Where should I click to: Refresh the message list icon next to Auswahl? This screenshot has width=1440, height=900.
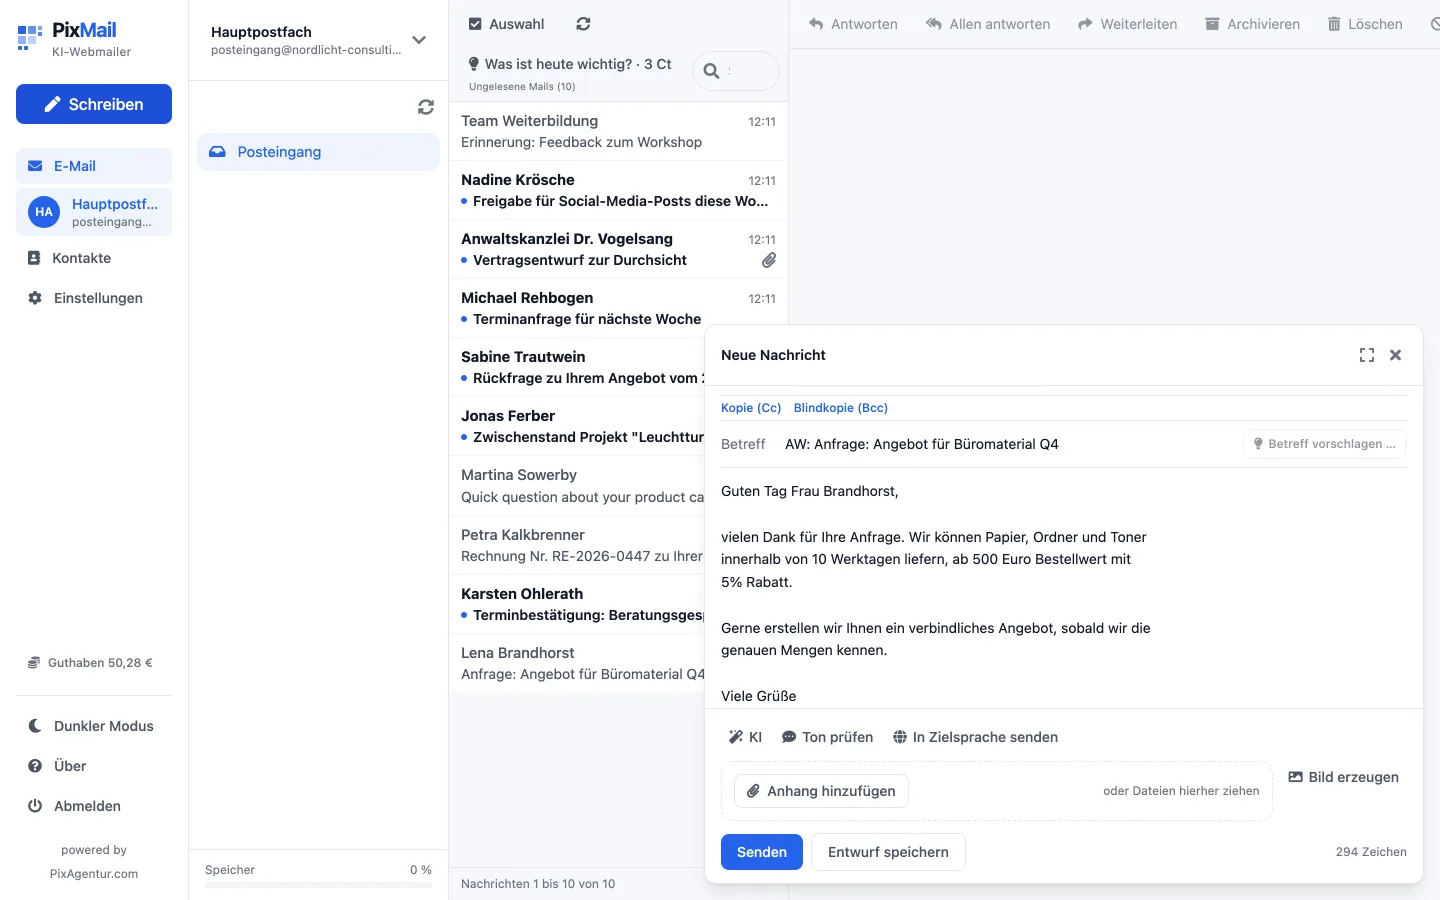coord(584,24)
